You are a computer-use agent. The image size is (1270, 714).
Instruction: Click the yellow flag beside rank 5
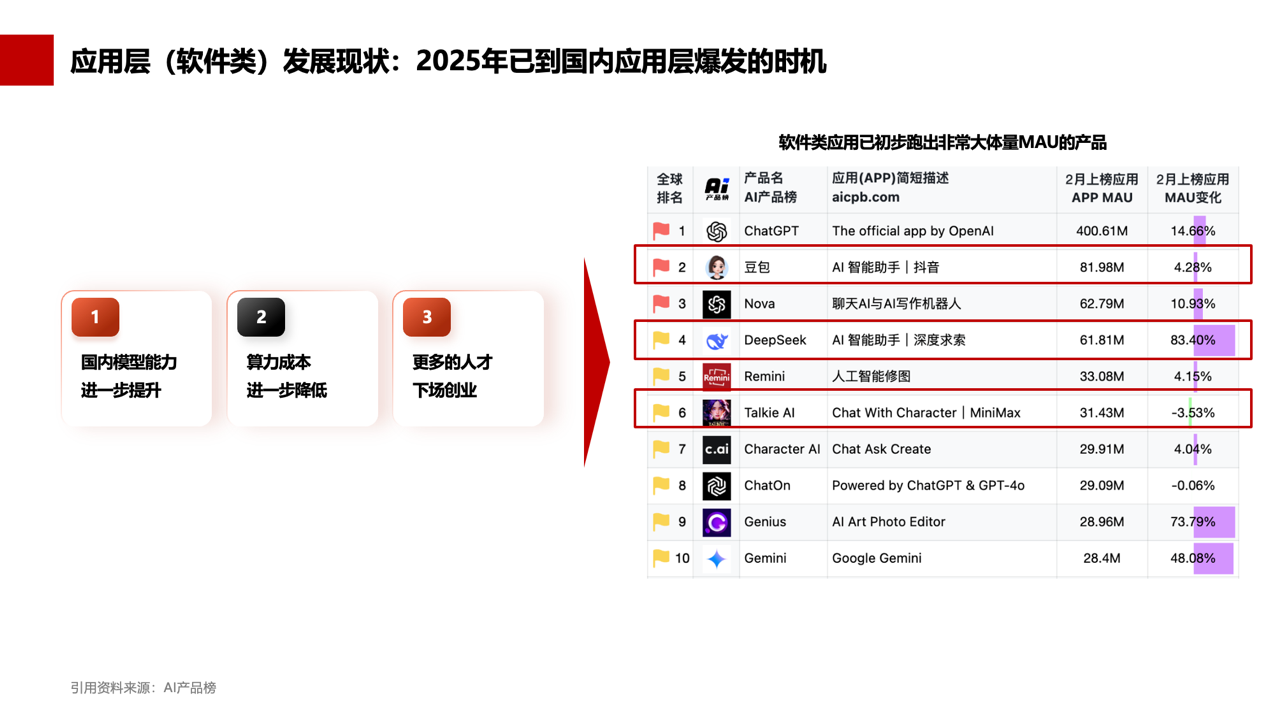coord(661,376)
